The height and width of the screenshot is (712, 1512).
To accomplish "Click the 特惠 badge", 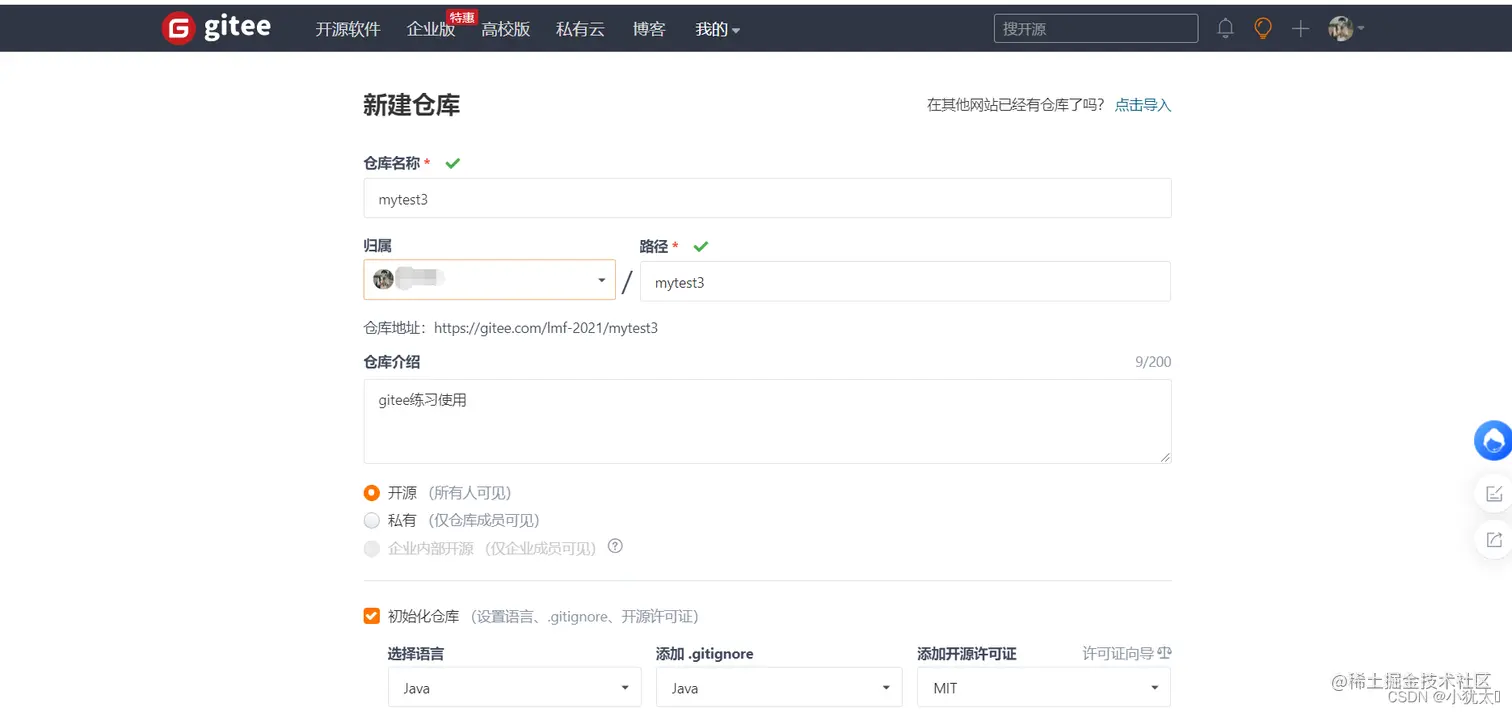I will tap(462, 17).
